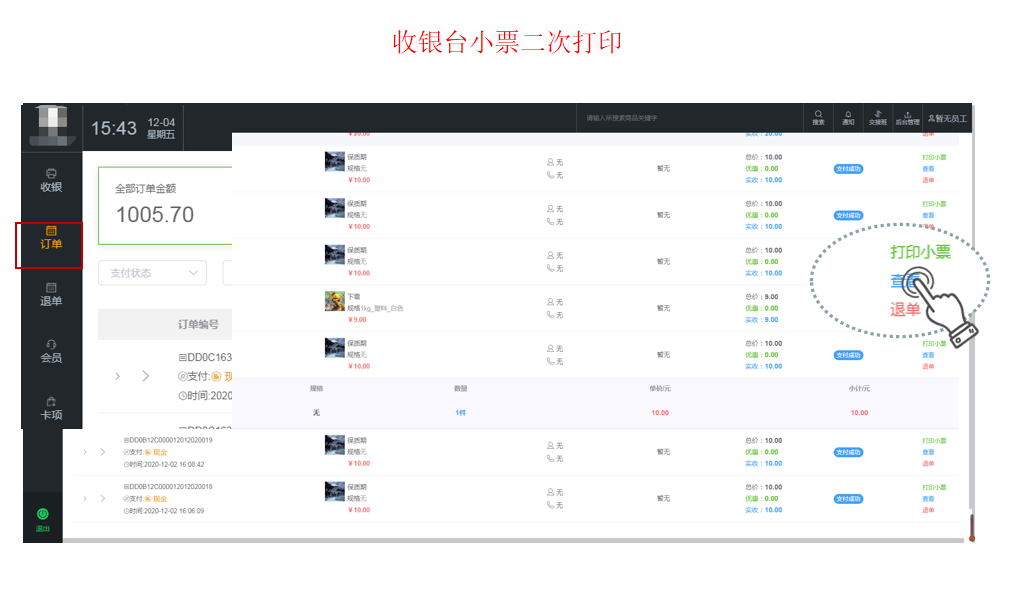Screen dimensions: 1009x604
Task: Click the 小计/元 column header
Action: click(x=859, y=389)
